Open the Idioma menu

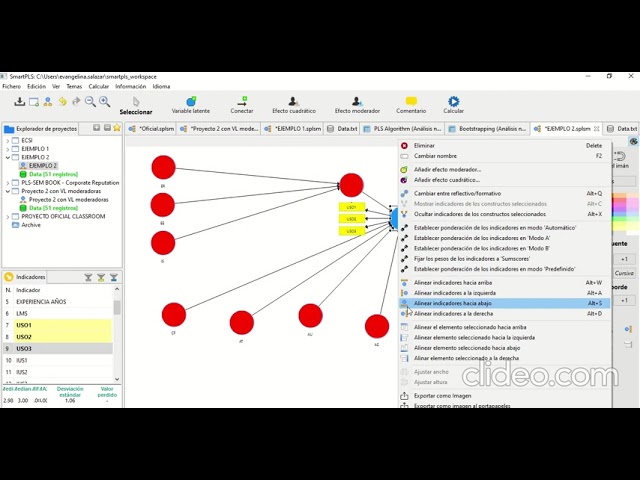[x=161, y=87]
